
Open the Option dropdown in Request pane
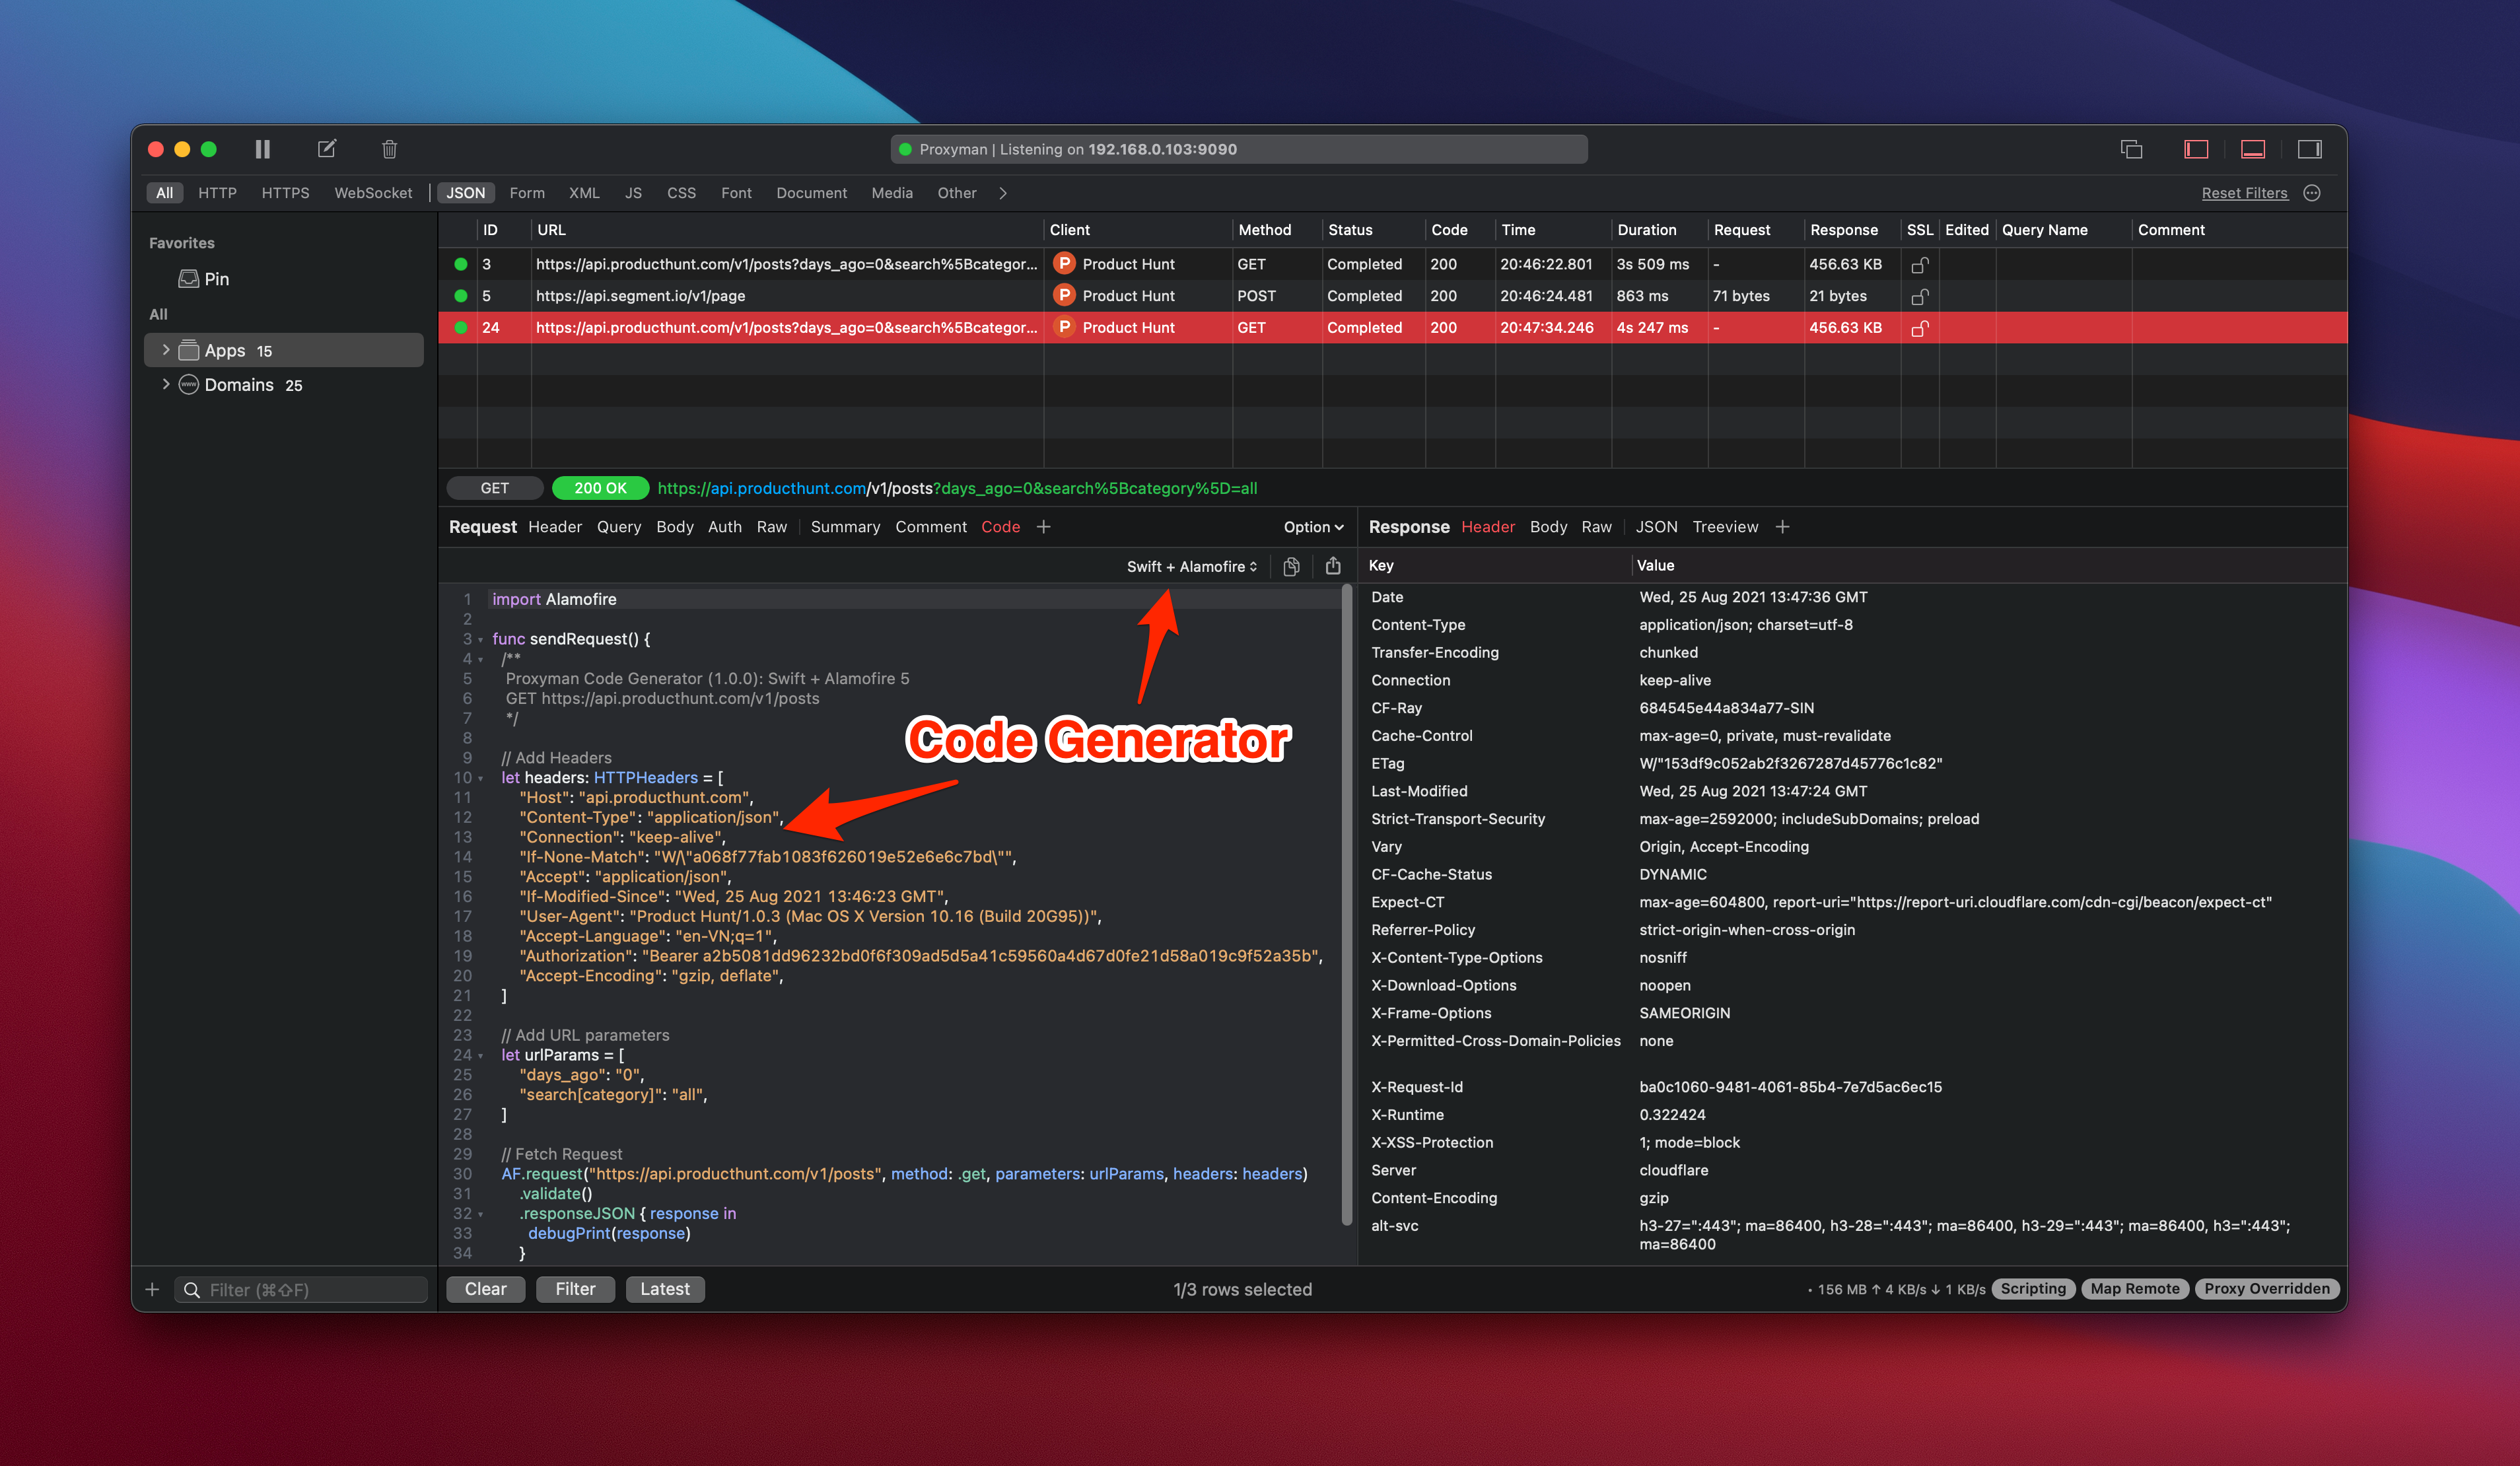click(1312, 526)
